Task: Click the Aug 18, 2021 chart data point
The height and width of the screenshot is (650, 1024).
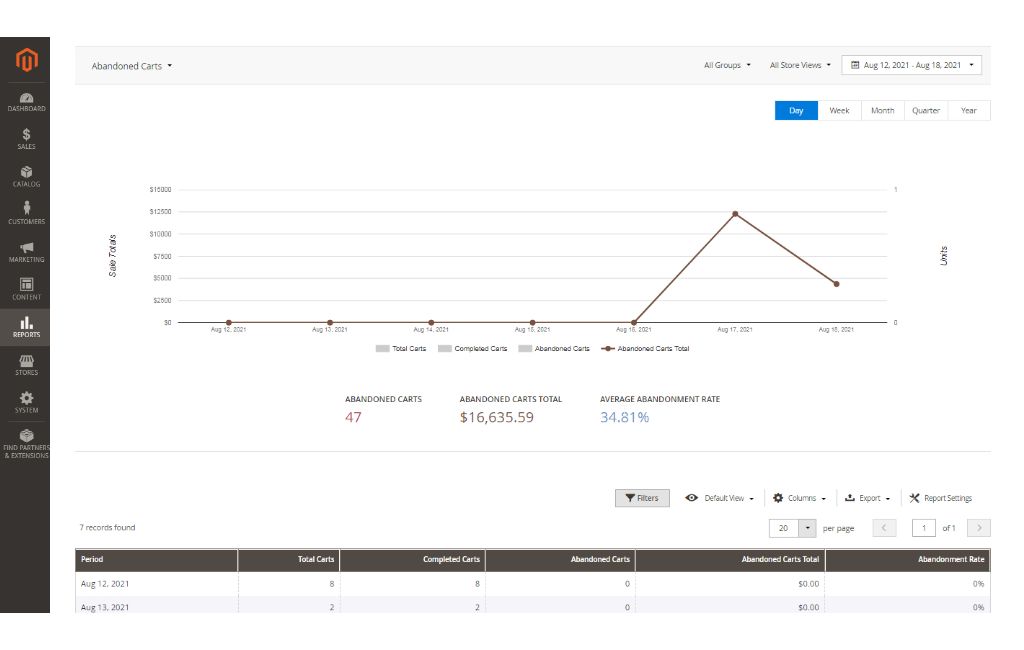Action: [x=836, y=284]
